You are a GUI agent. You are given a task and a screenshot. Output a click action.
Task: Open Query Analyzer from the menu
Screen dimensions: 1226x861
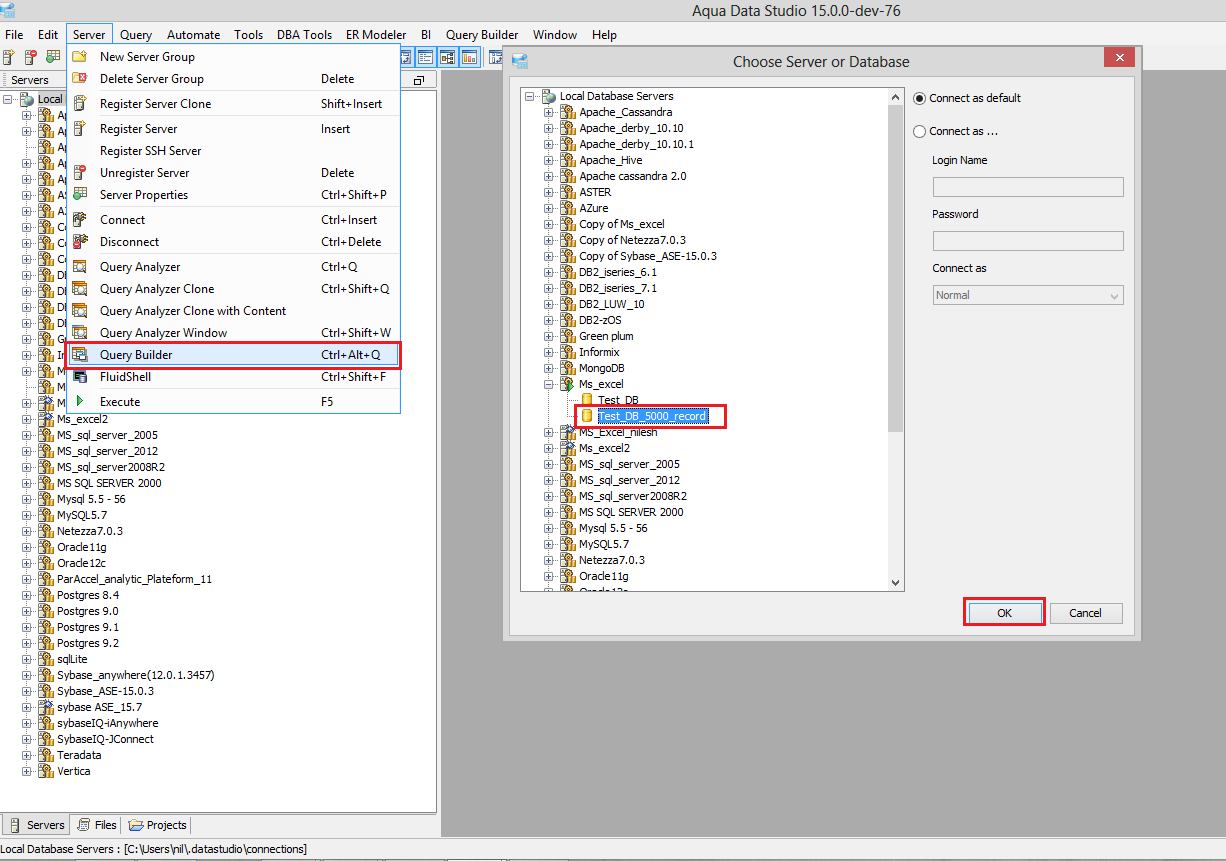click(234, 267)
